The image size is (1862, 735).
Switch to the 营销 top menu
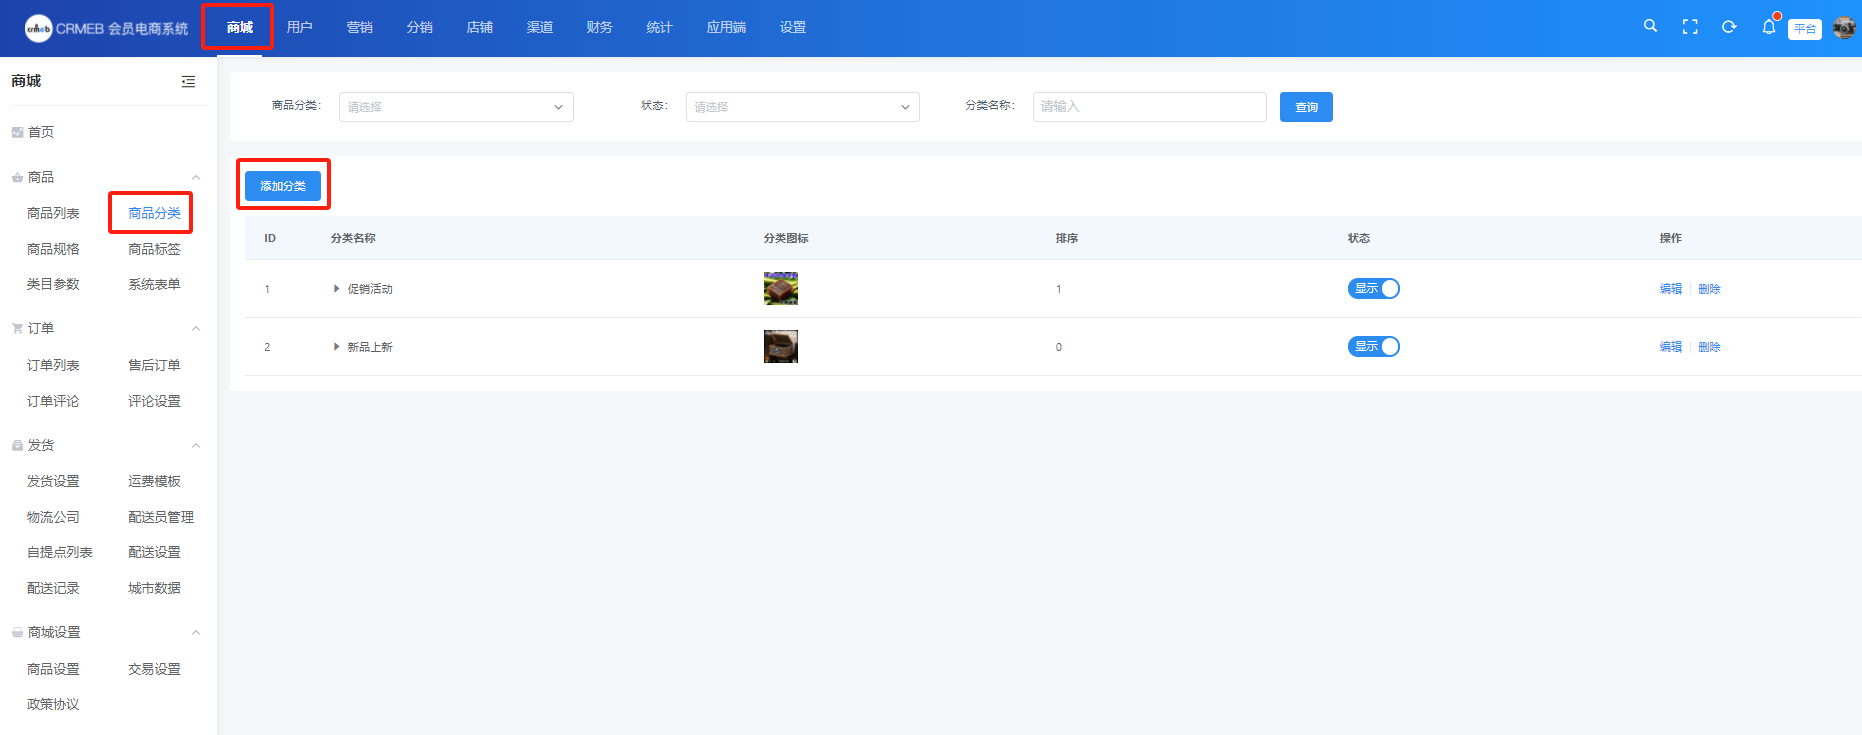pyautogui.click(x=359, y=27)
